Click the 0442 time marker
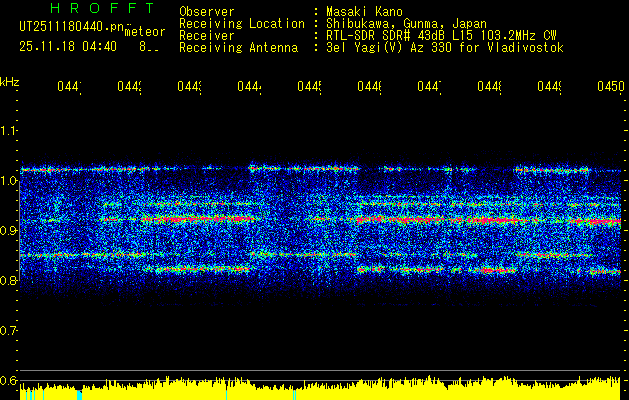This screenshot has width=629, height=400. [129, 86]
